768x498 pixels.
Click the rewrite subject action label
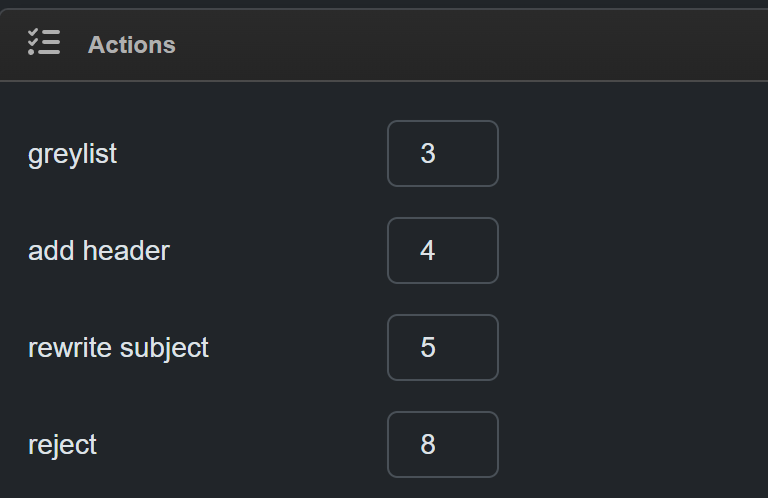pyautogui.click(x=118, y=348)
